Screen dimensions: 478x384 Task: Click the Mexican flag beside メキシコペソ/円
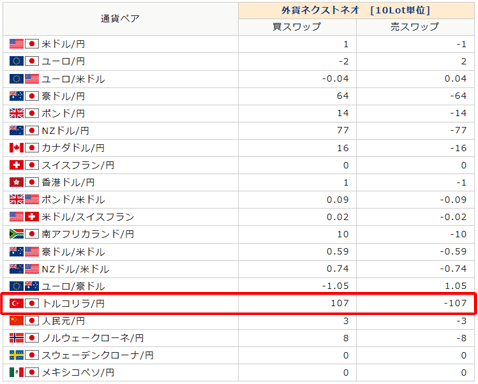click(16, 372)
